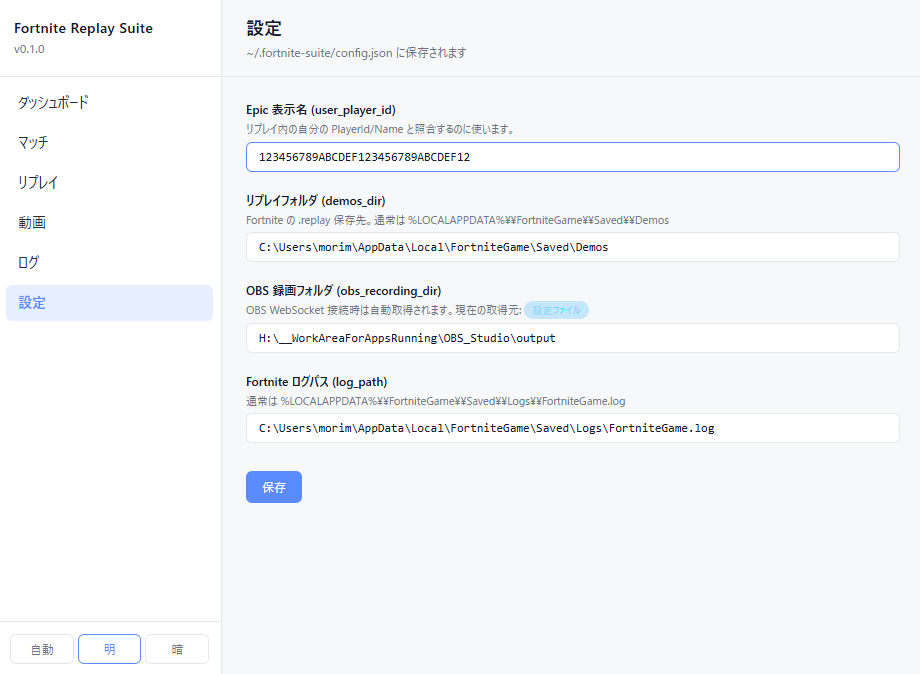920x674 pixels.
Task: Select the Fortnite ログパス input field
Action: pyautogui.click(x=572, y=428)
